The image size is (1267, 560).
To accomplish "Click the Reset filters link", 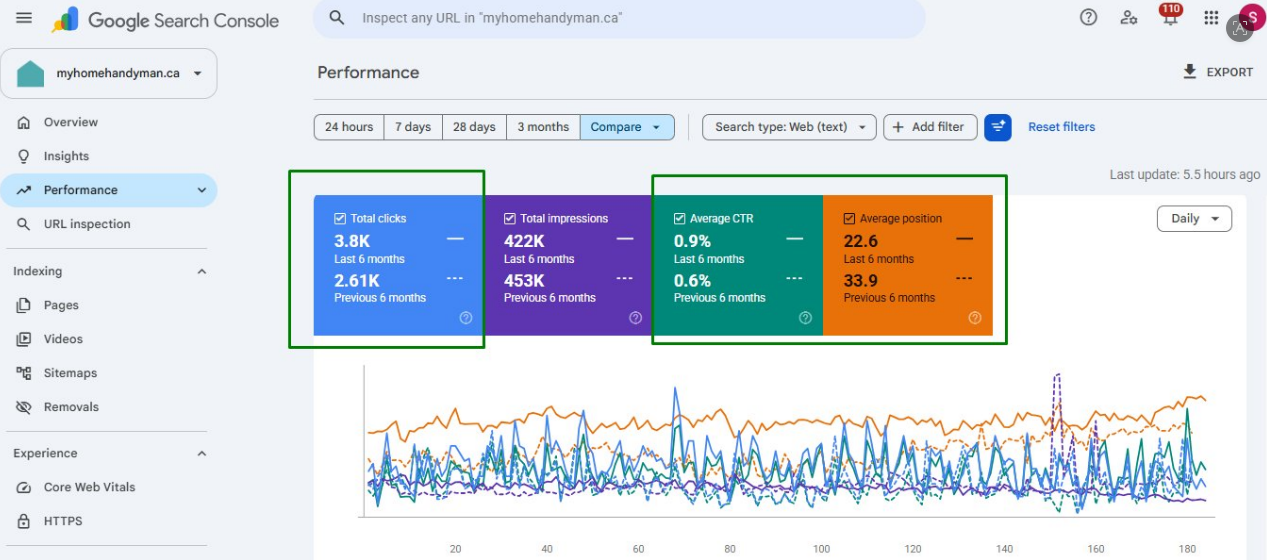I will (1061, 127).
